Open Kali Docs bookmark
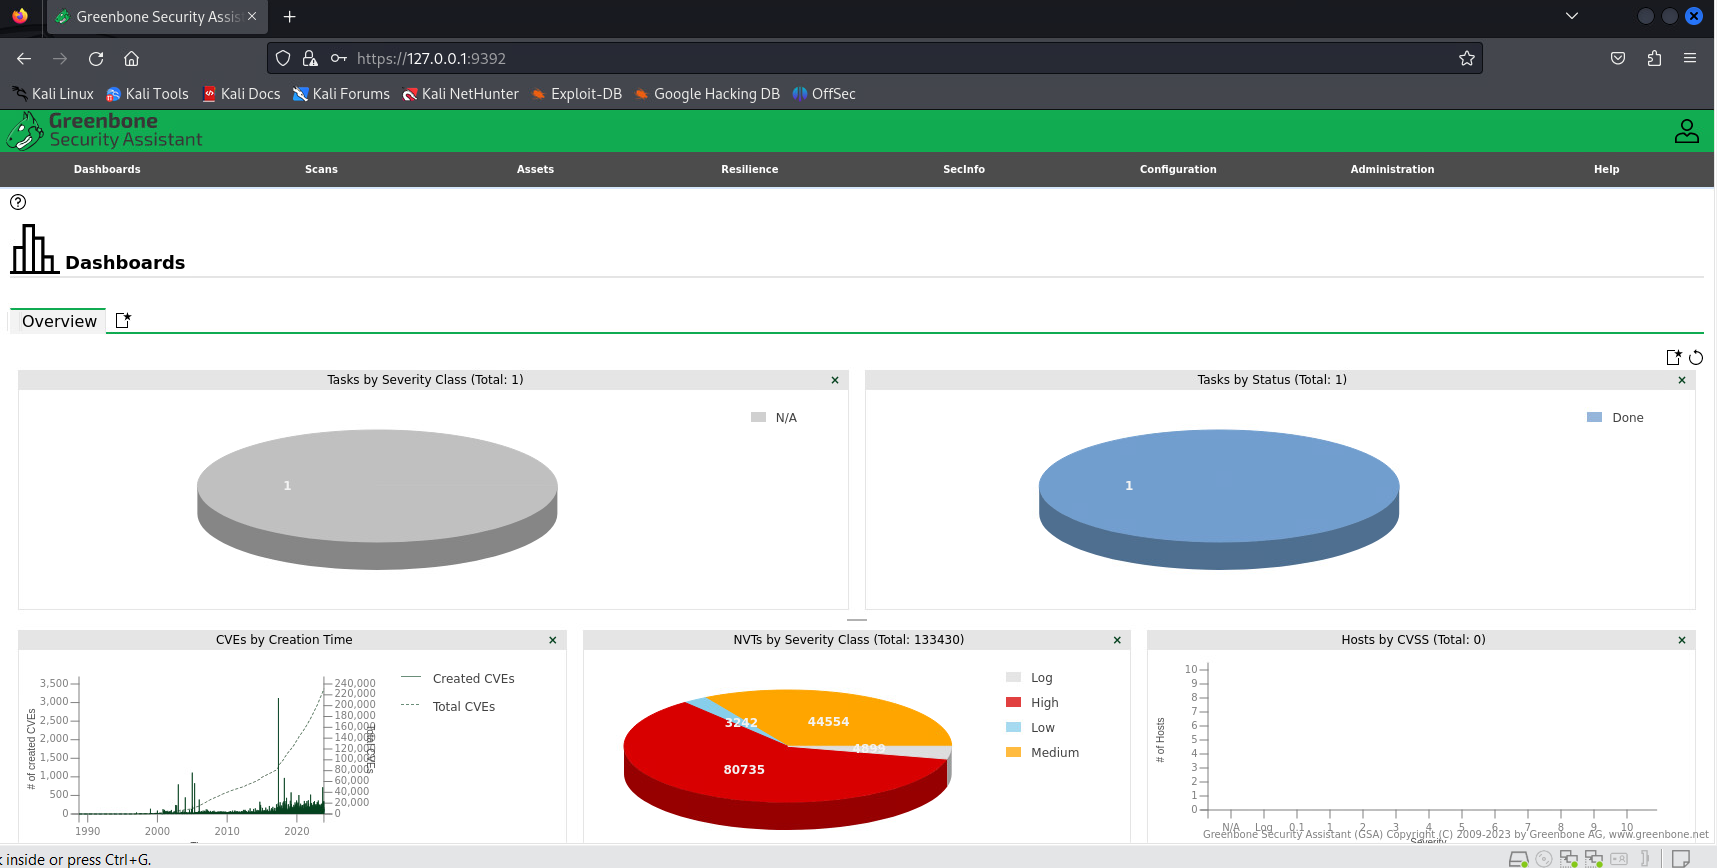 tap(241, 94)
